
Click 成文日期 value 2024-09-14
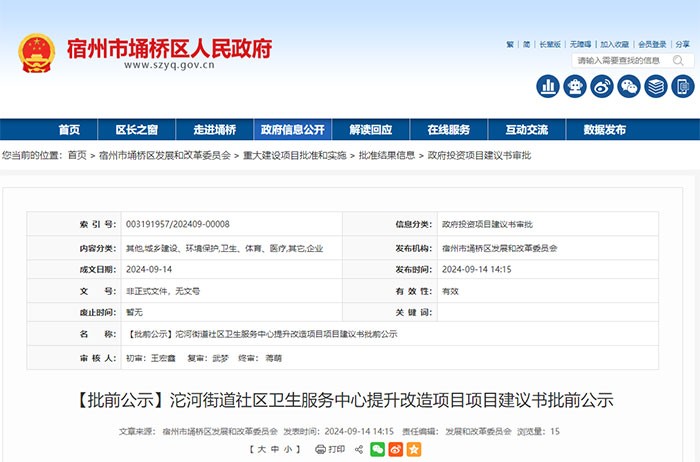click(x=149, y=270)
